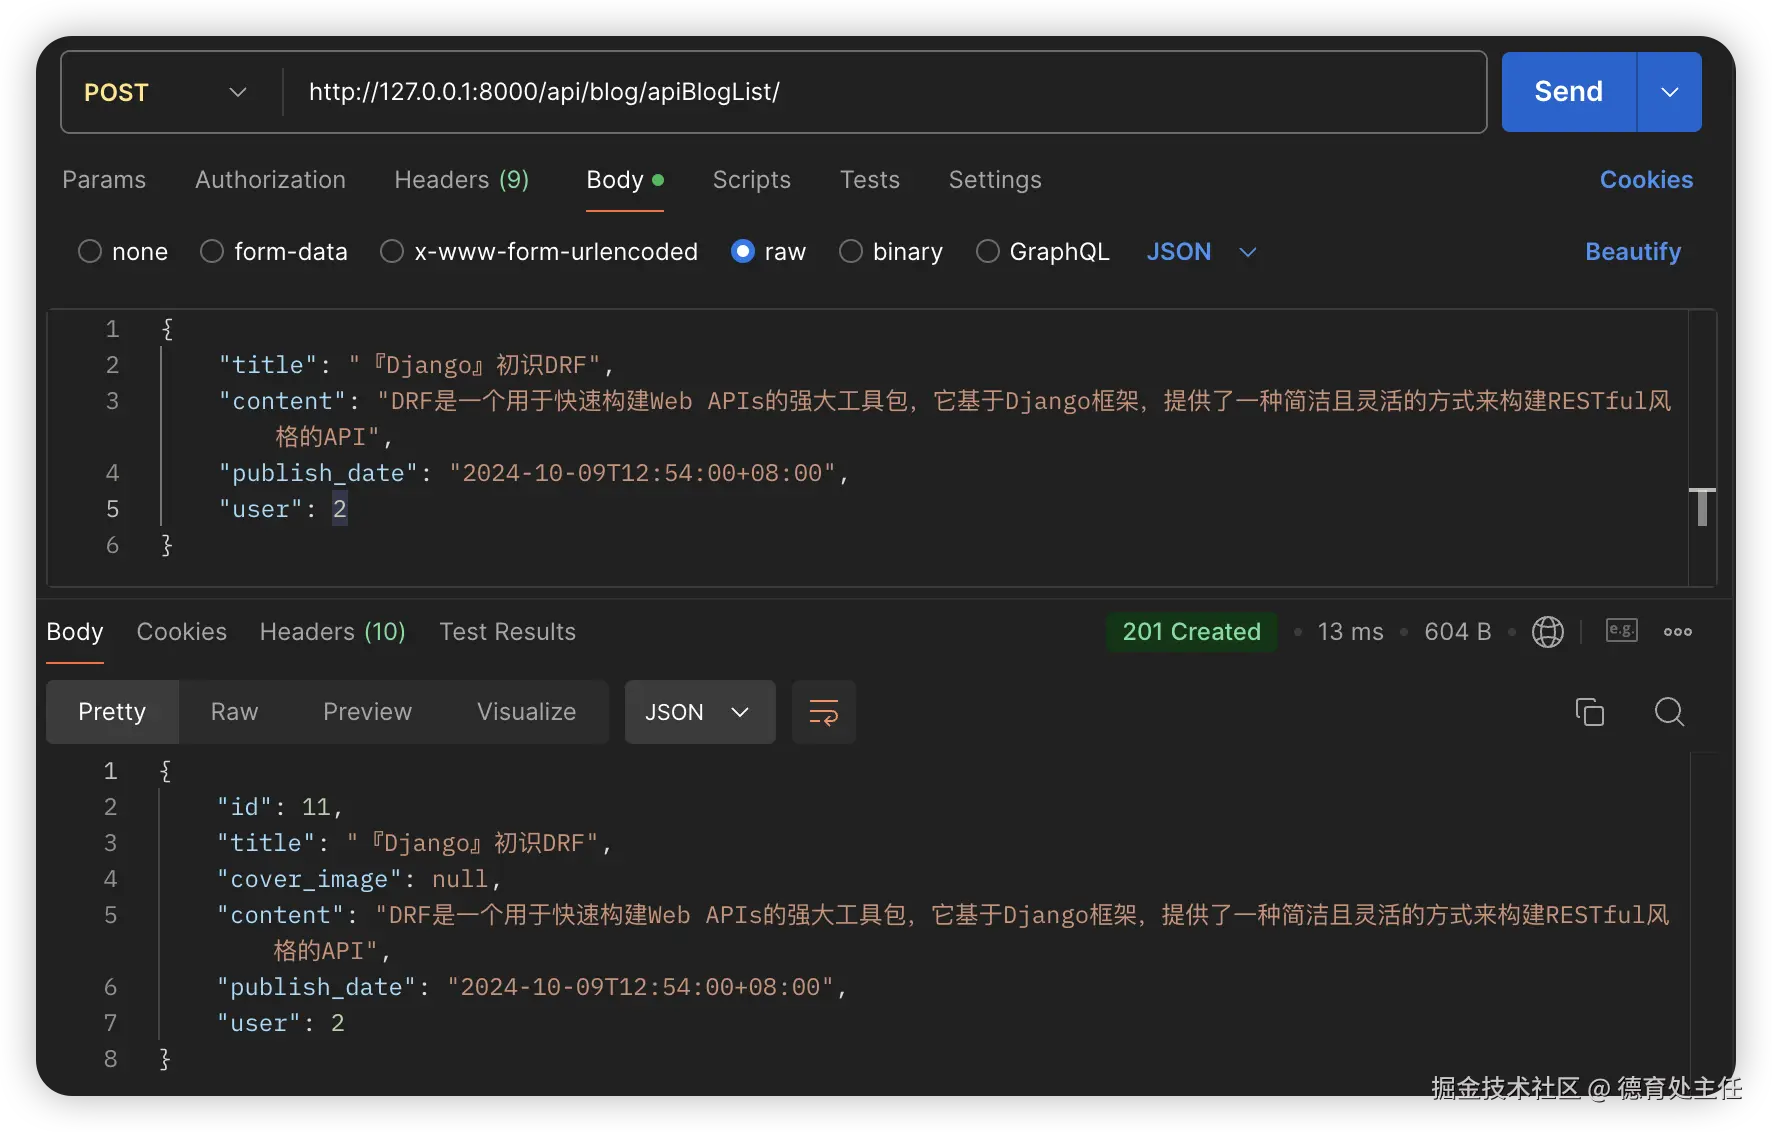Screen dimensions: 1772x1132
Task: Click Beautify to format the body
Action: (x=1633, y=251)
